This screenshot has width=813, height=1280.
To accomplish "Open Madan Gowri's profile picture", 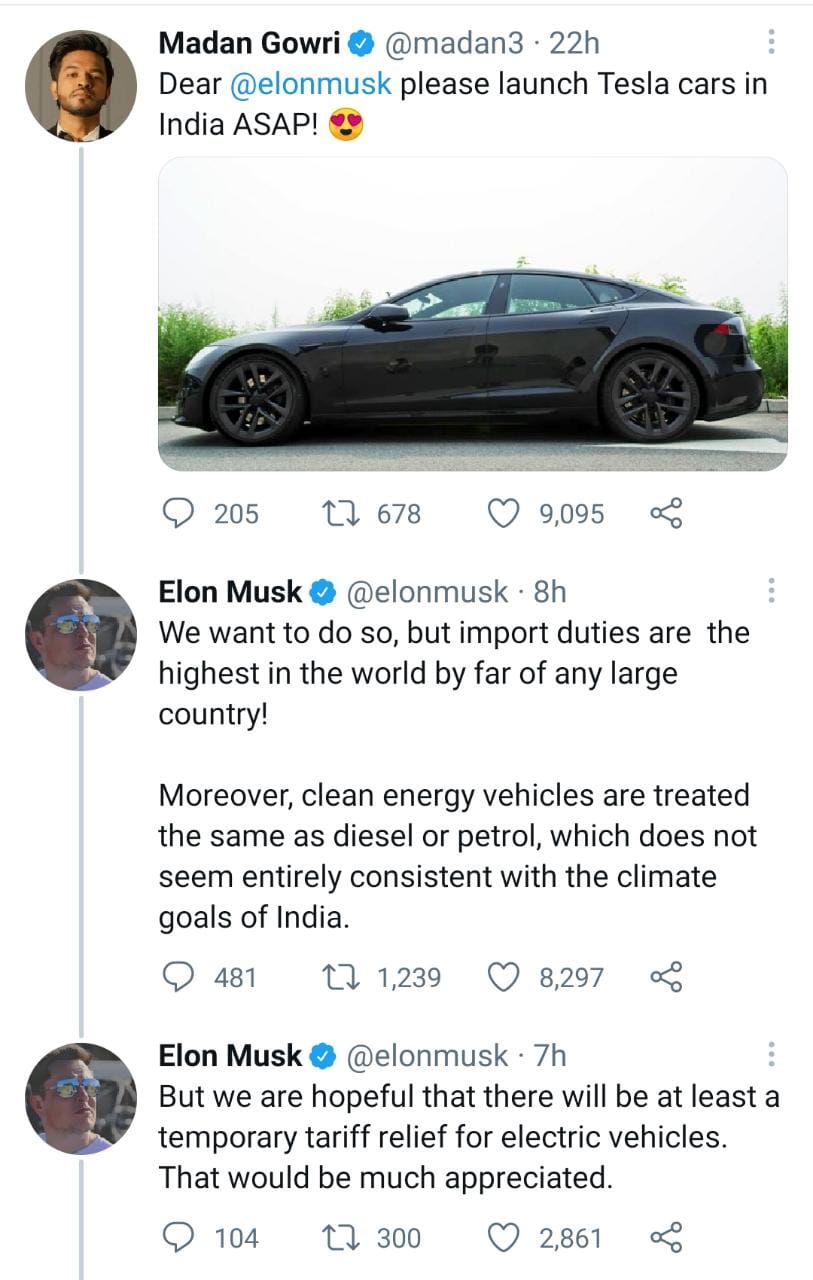I will click(80, 85).
